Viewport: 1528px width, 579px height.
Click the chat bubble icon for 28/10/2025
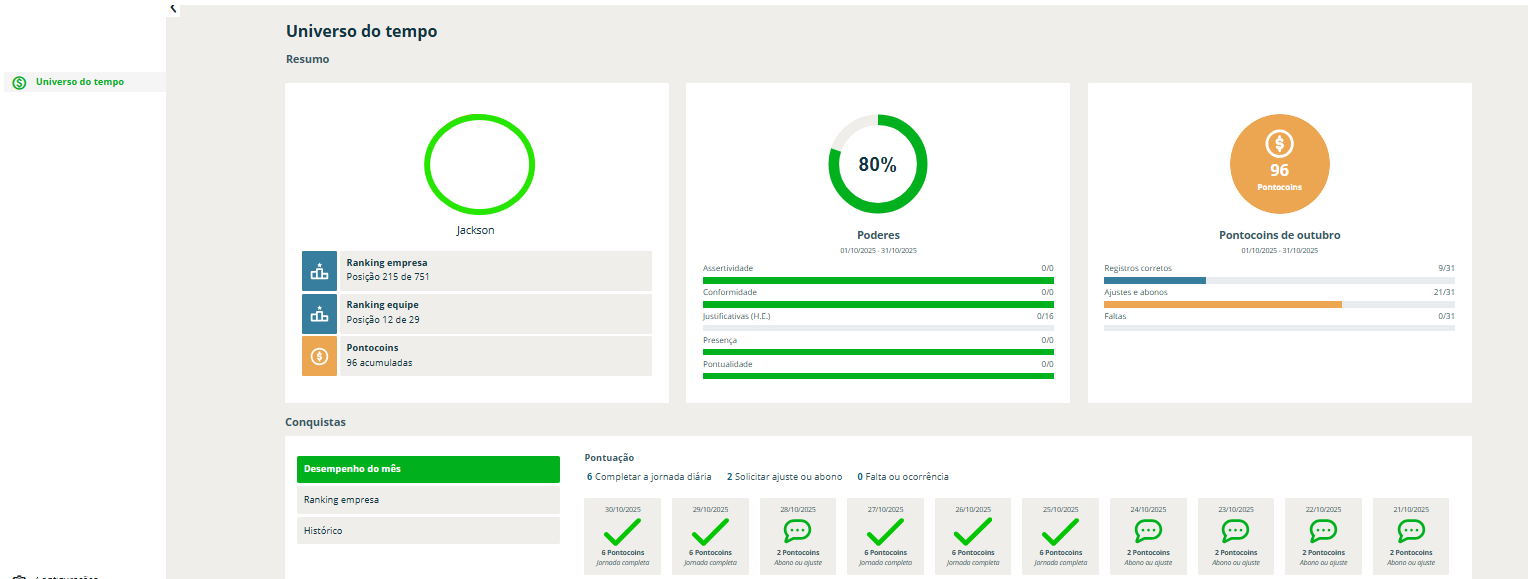797,531
